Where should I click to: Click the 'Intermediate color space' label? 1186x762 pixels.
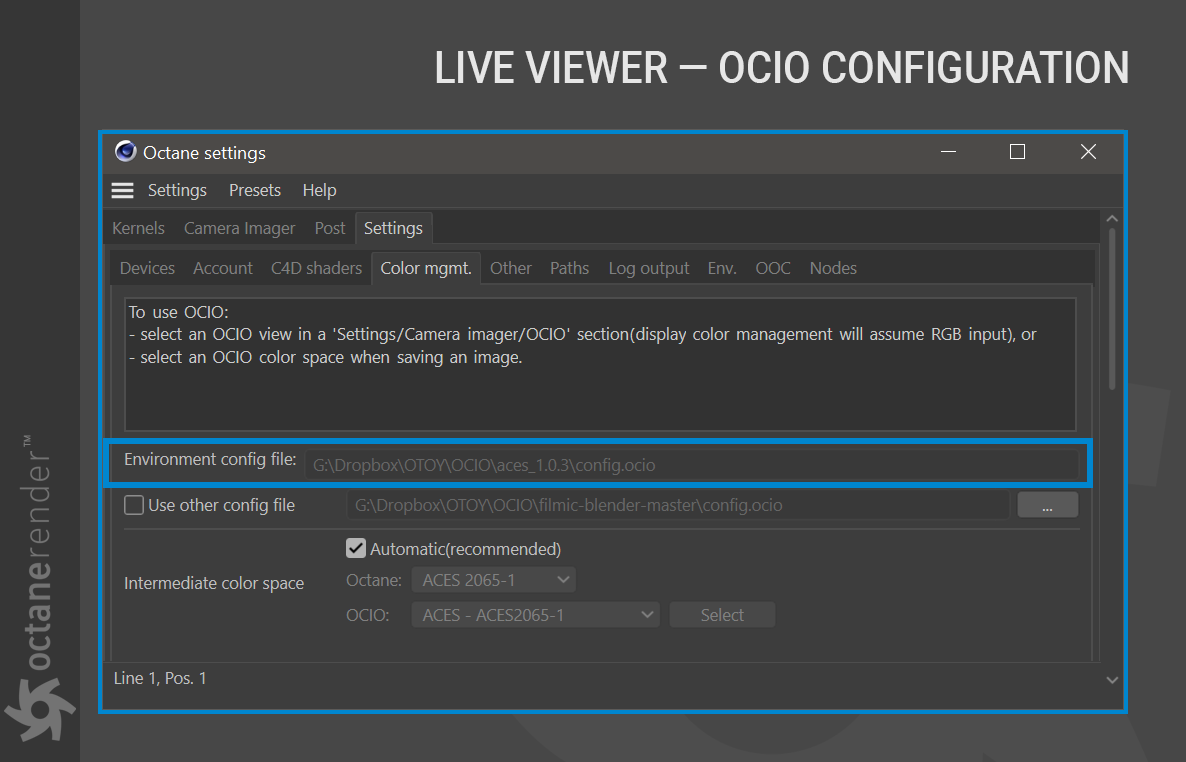pyautogui.click(x=214, y=583)
